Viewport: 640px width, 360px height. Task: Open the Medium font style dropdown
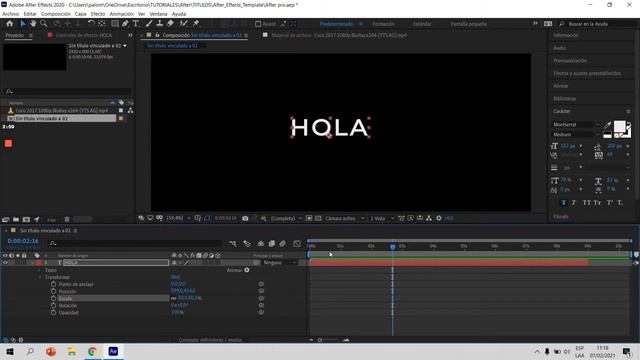(x=598, y=135)
